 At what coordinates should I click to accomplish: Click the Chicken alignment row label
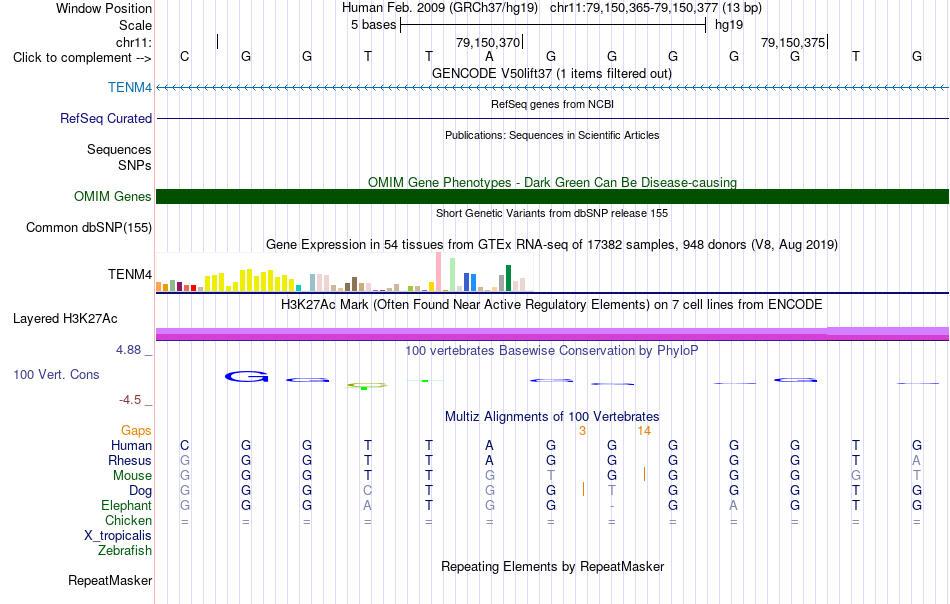128,520
